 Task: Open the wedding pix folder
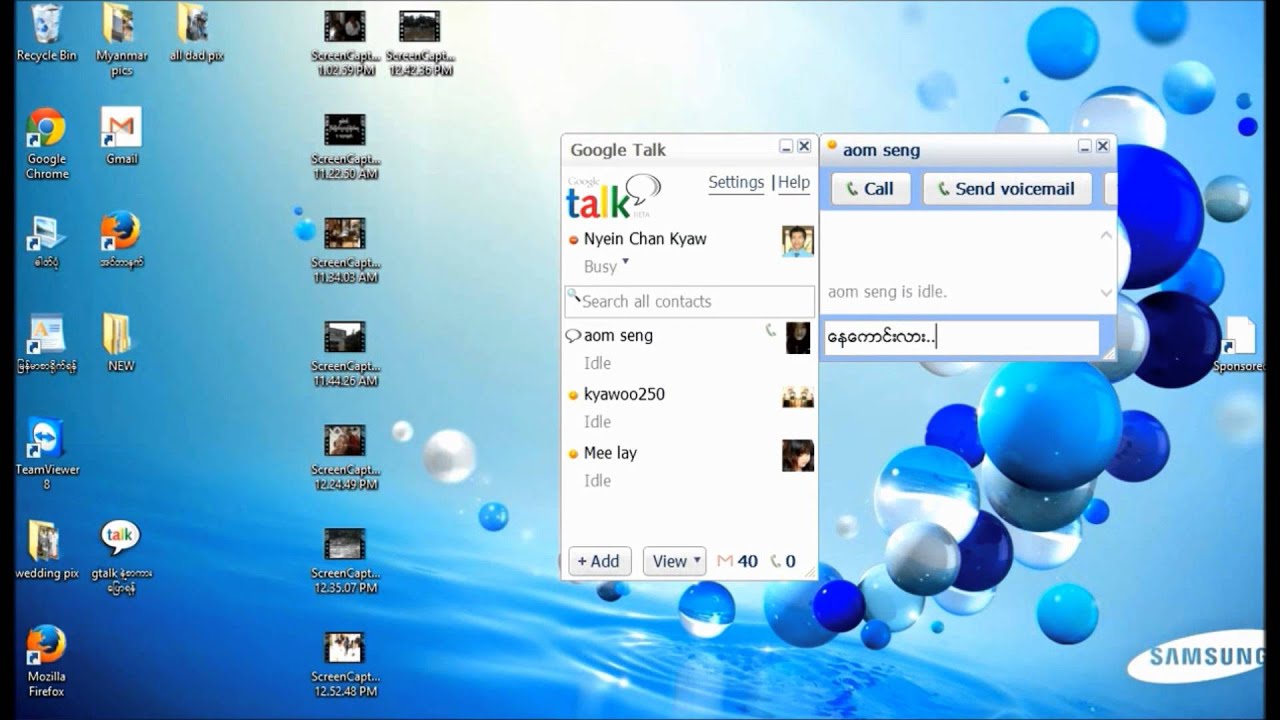coord(46,551)
